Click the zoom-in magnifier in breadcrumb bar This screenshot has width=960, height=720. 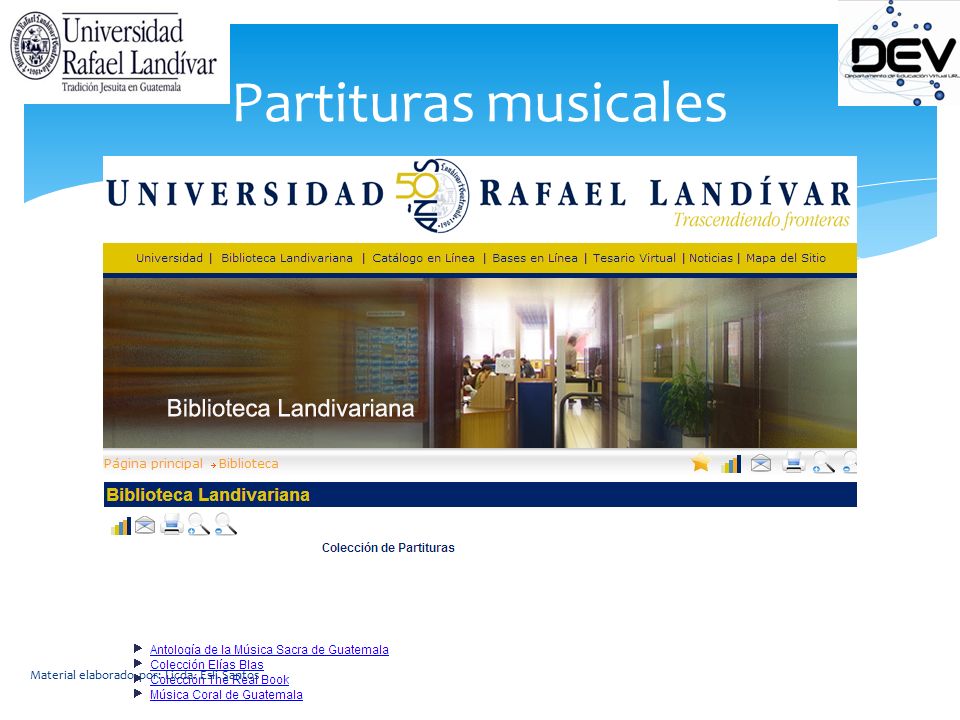coord(823,463)
